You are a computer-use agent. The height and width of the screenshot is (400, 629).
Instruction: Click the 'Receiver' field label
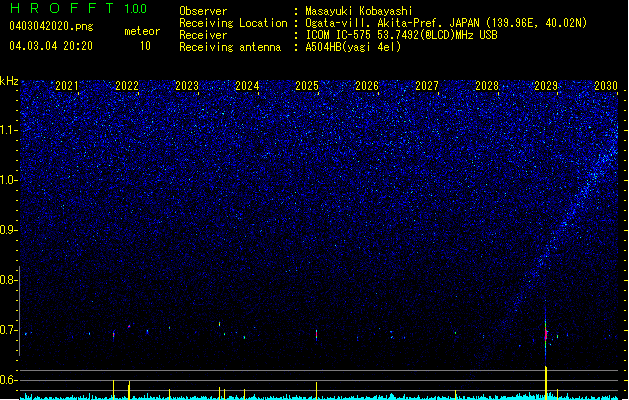pyautogui.click(x=203, y=35)
